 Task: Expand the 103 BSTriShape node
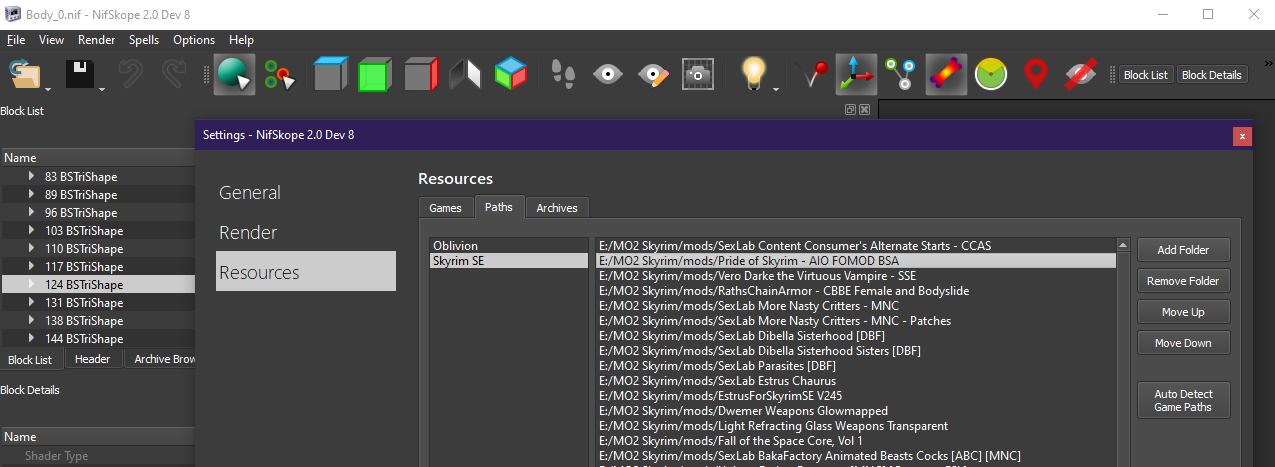(x=31, y=230)
